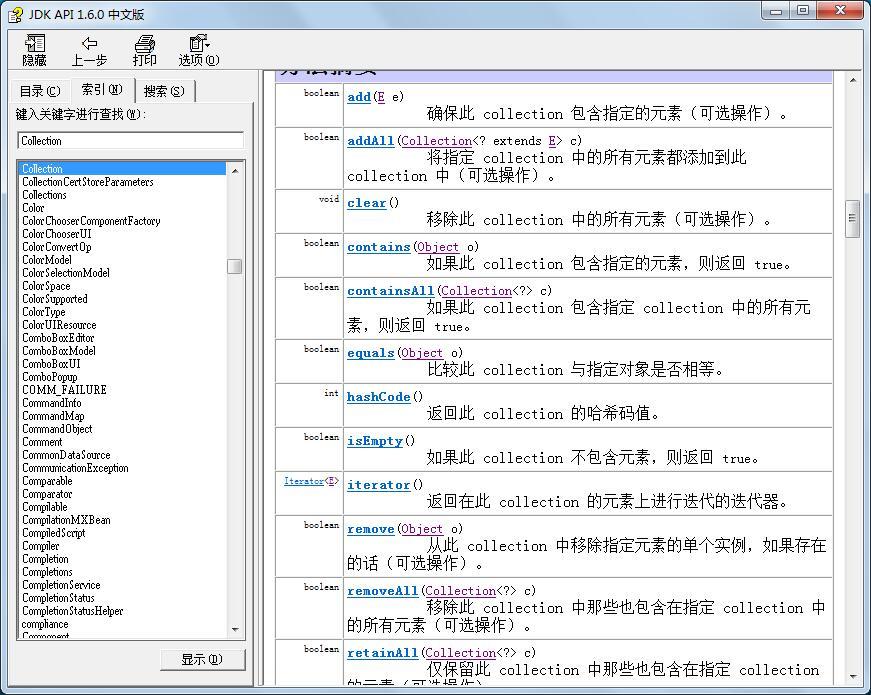This screenshot has width=871, height=695.
Task: Click the help file icon in the title bar
Action: 15,14
